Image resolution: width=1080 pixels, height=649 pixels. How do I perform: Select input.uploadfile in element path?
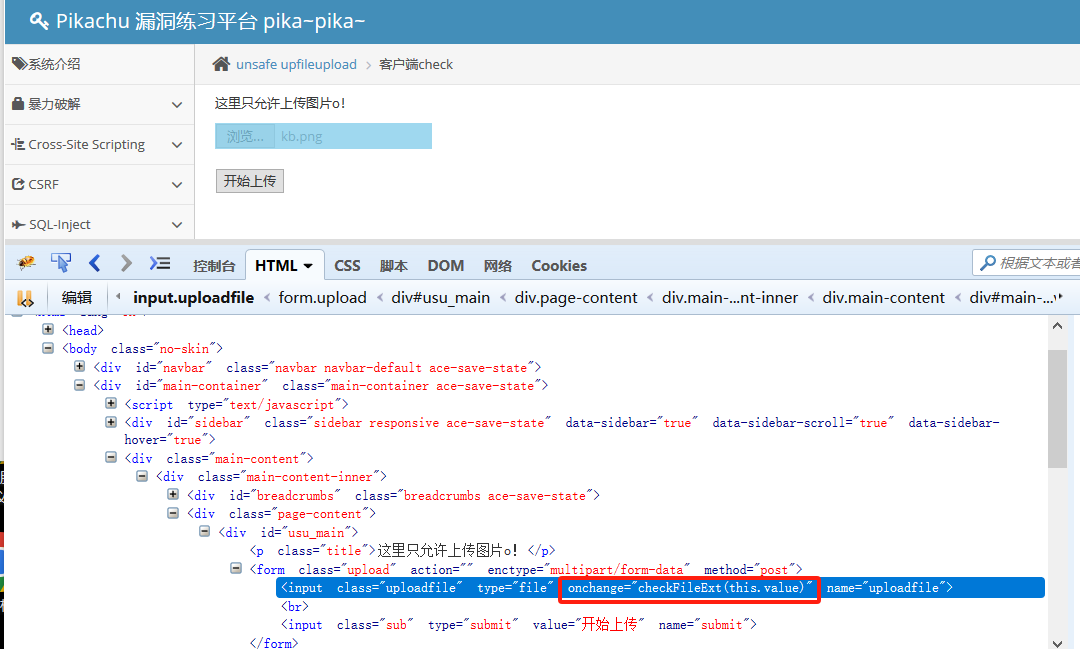point(194,298)
